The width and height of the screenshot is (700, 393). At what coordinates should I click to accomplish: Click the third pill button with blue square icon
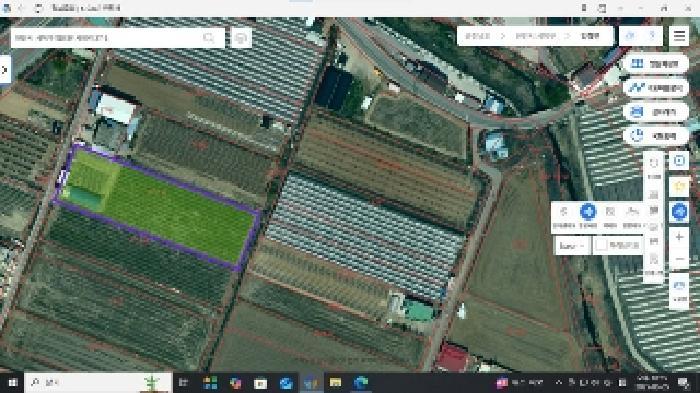[655, 112]
